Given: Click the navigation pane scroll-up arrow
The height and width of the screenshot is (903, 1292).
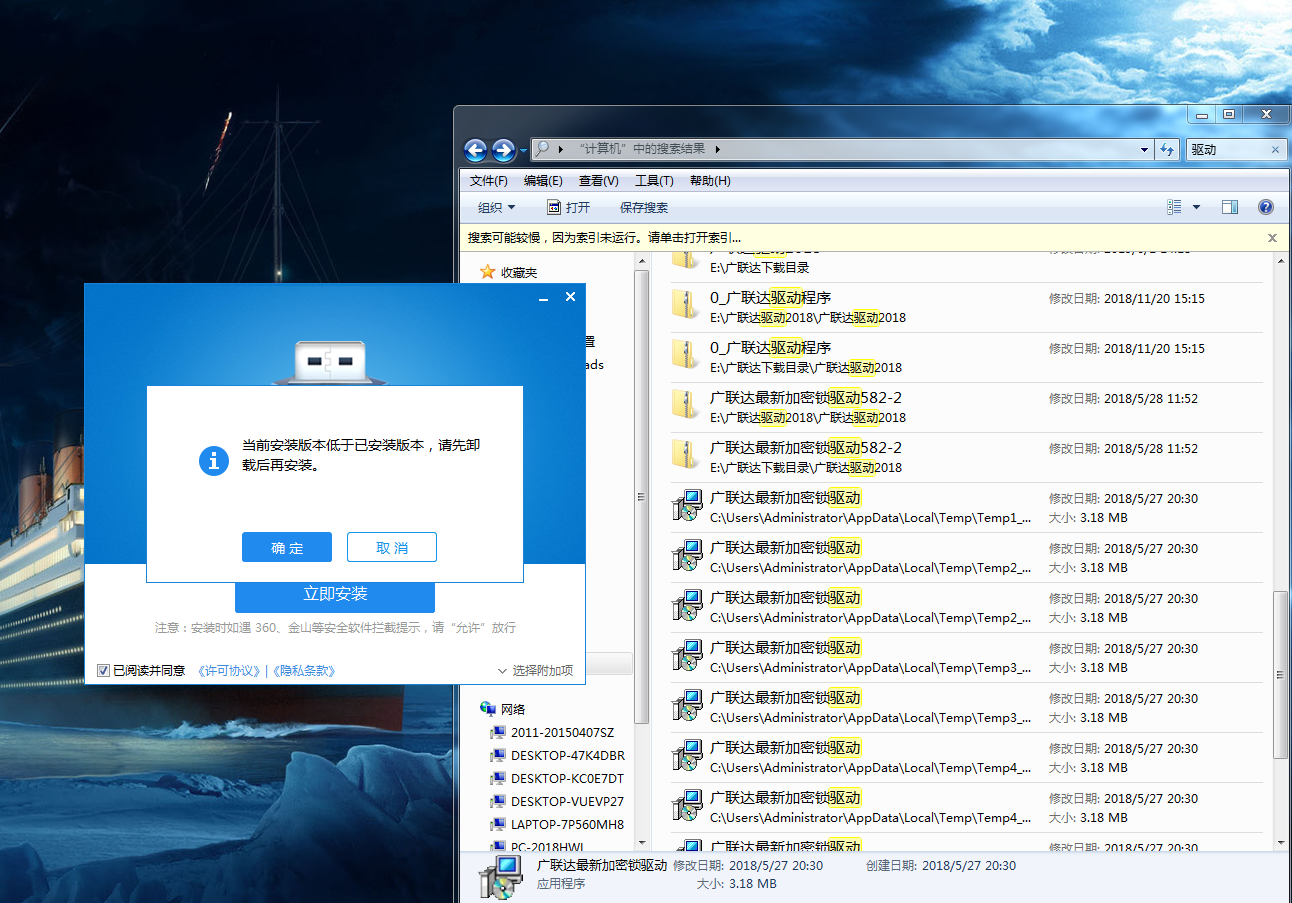Looking at the screenshot, I should tap(642, 260).
